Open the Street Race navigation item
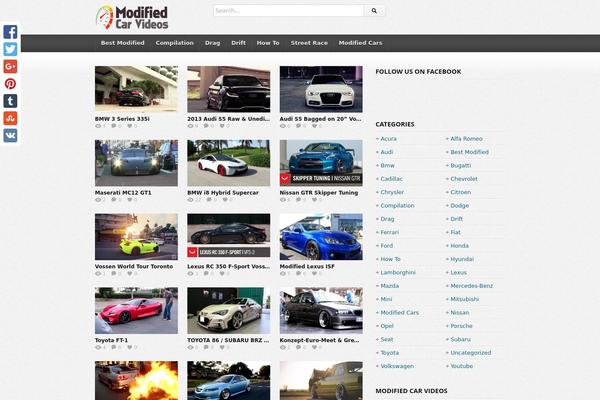600x400 pixels. [x=309, y=43]
